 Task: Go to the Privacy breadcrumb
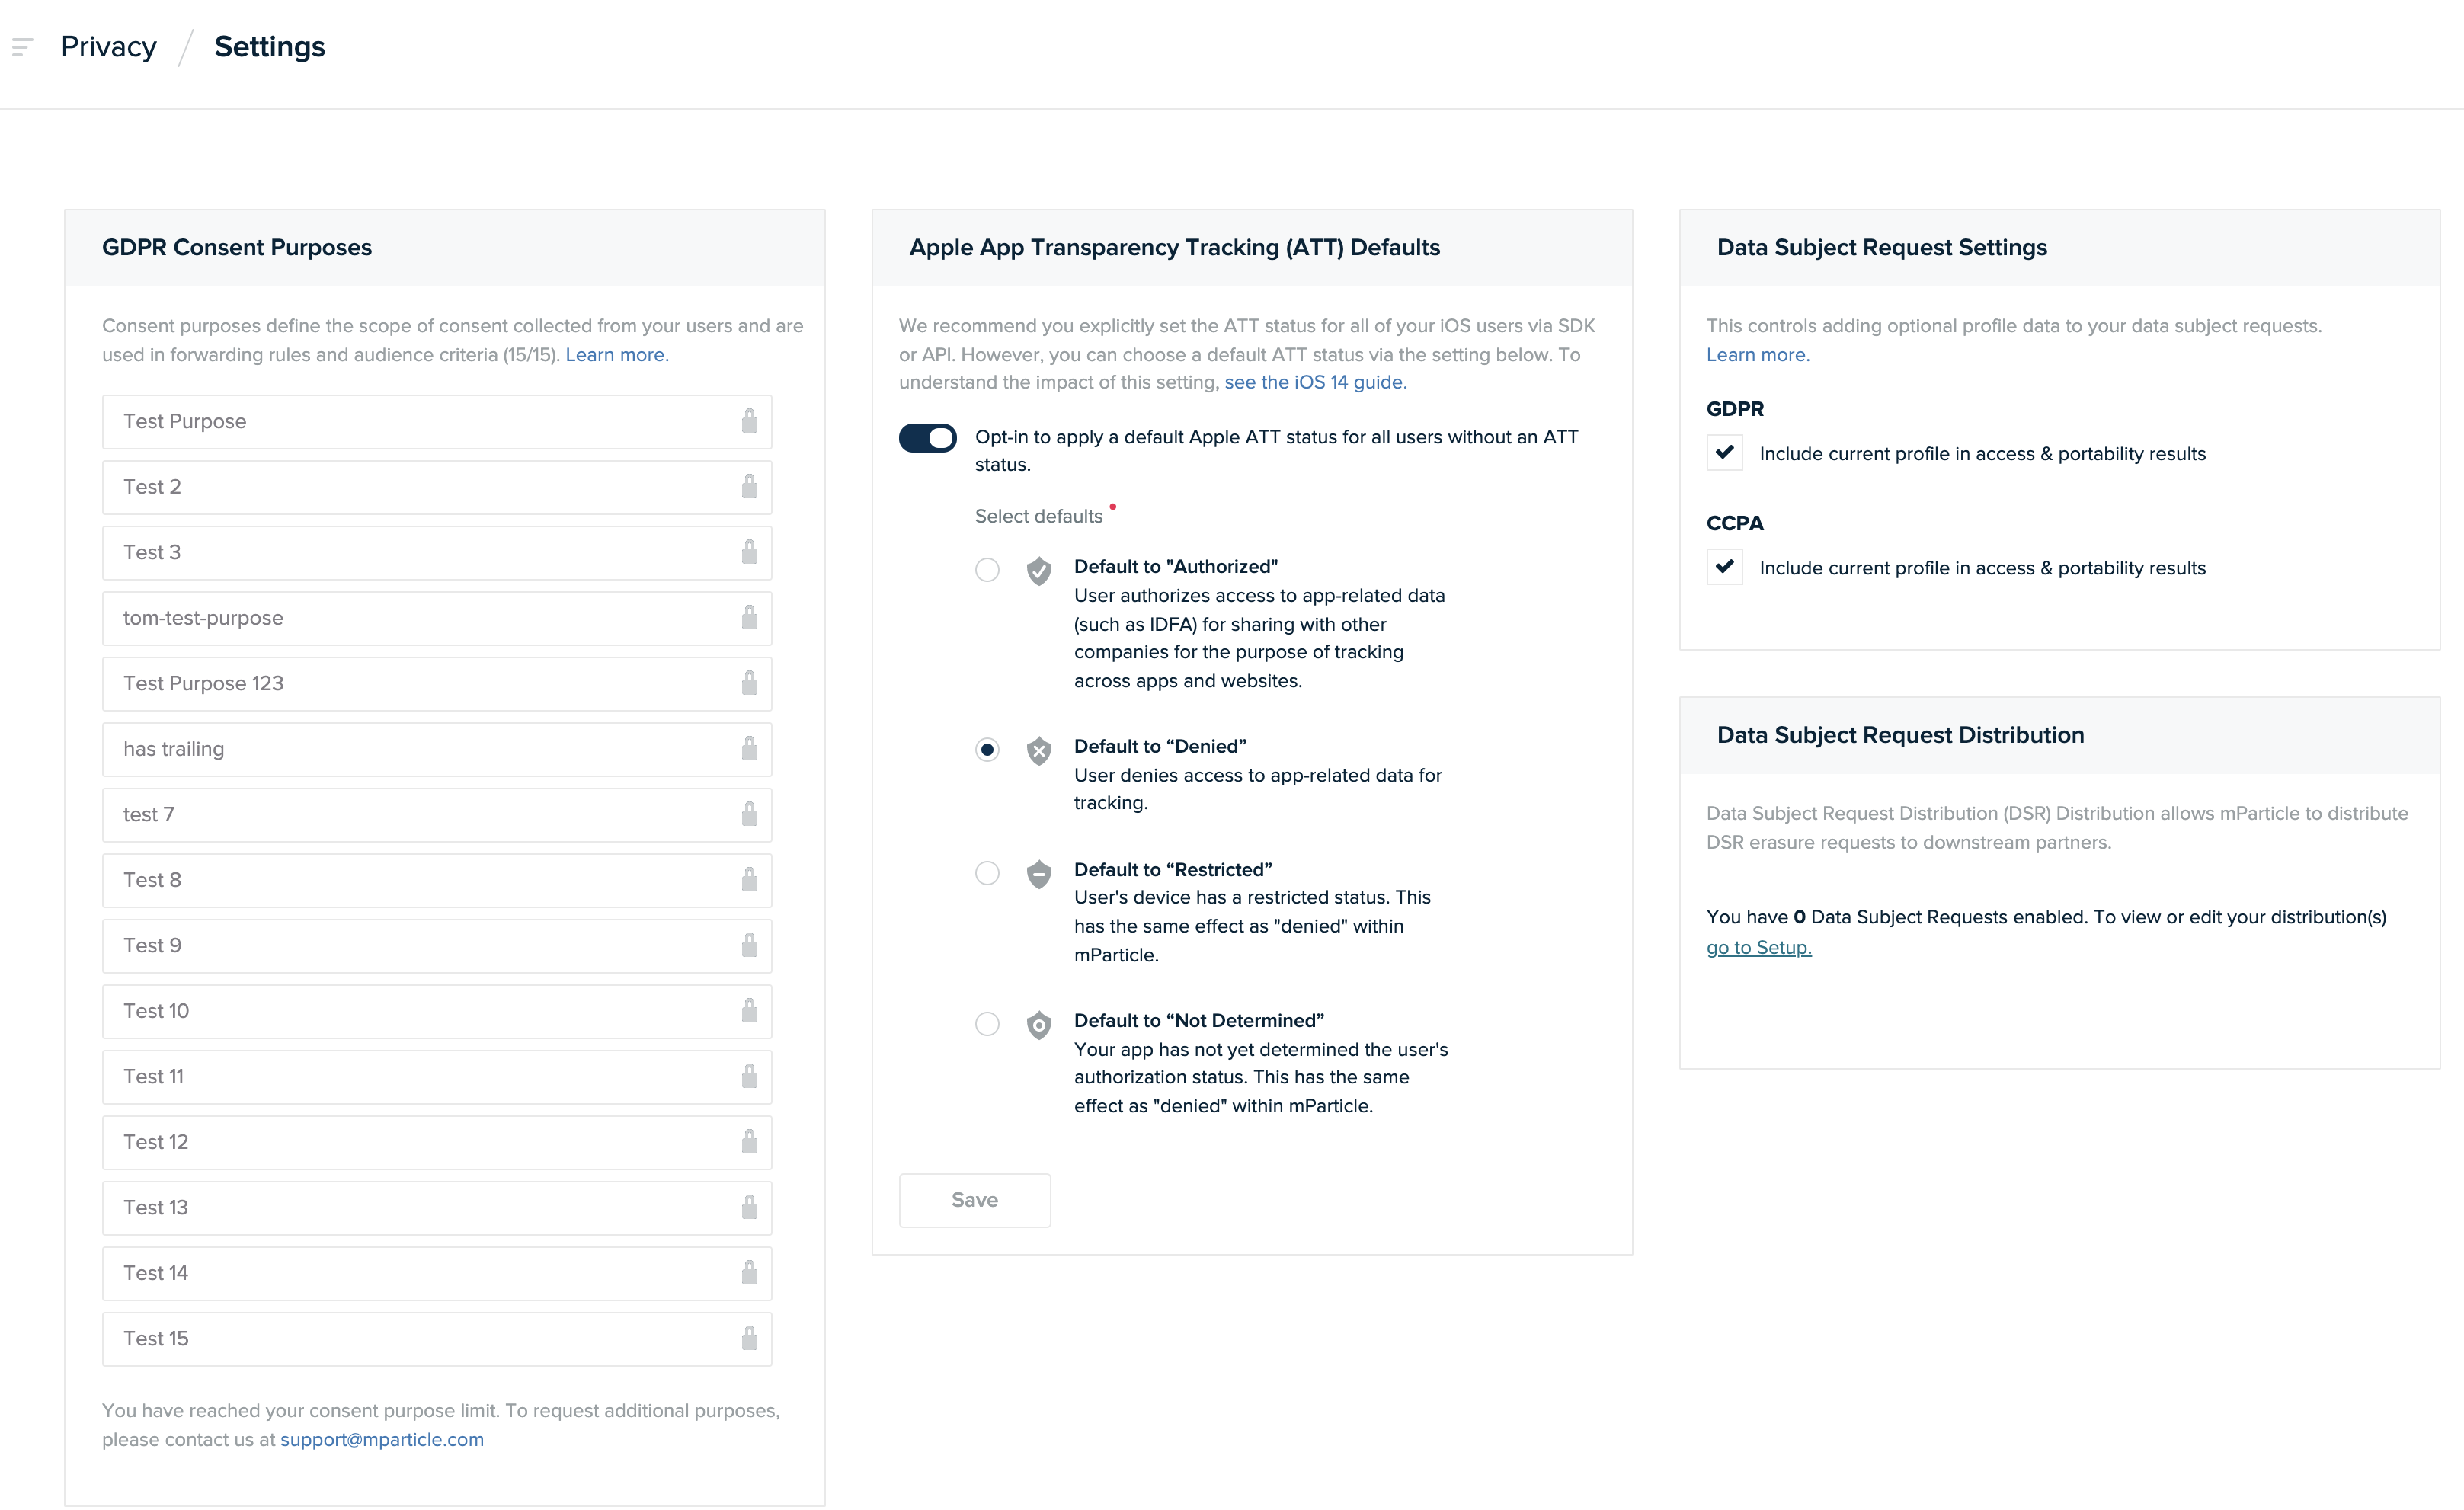coord(108,46)
